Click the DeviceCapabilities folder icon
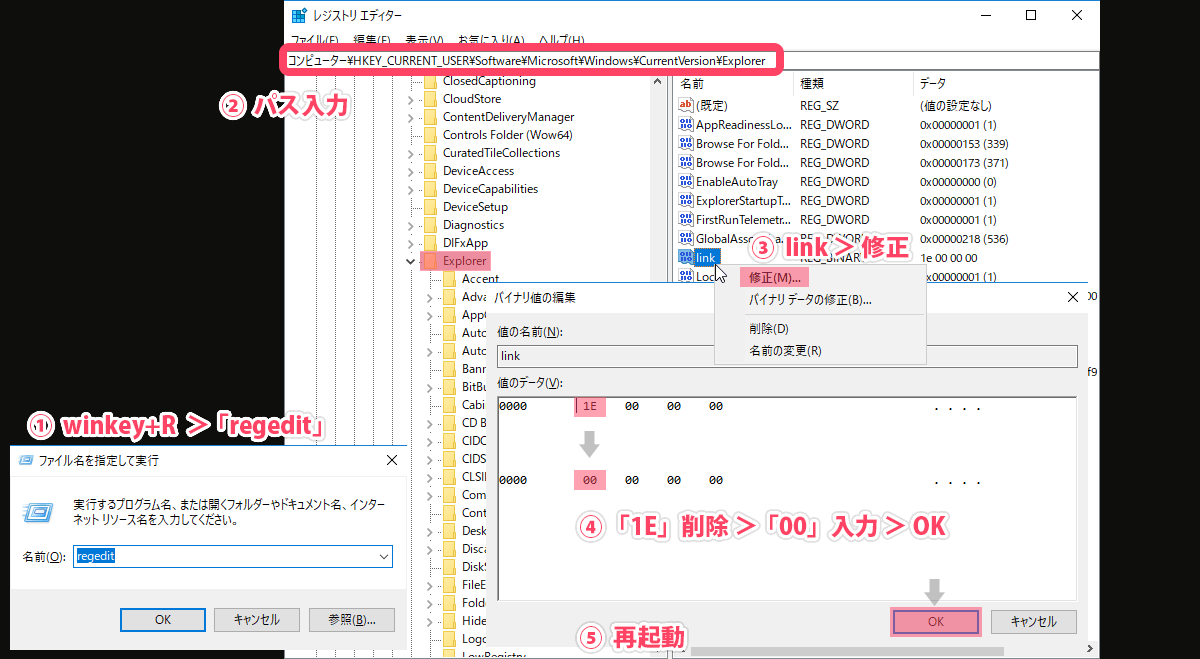 (431, 189)
